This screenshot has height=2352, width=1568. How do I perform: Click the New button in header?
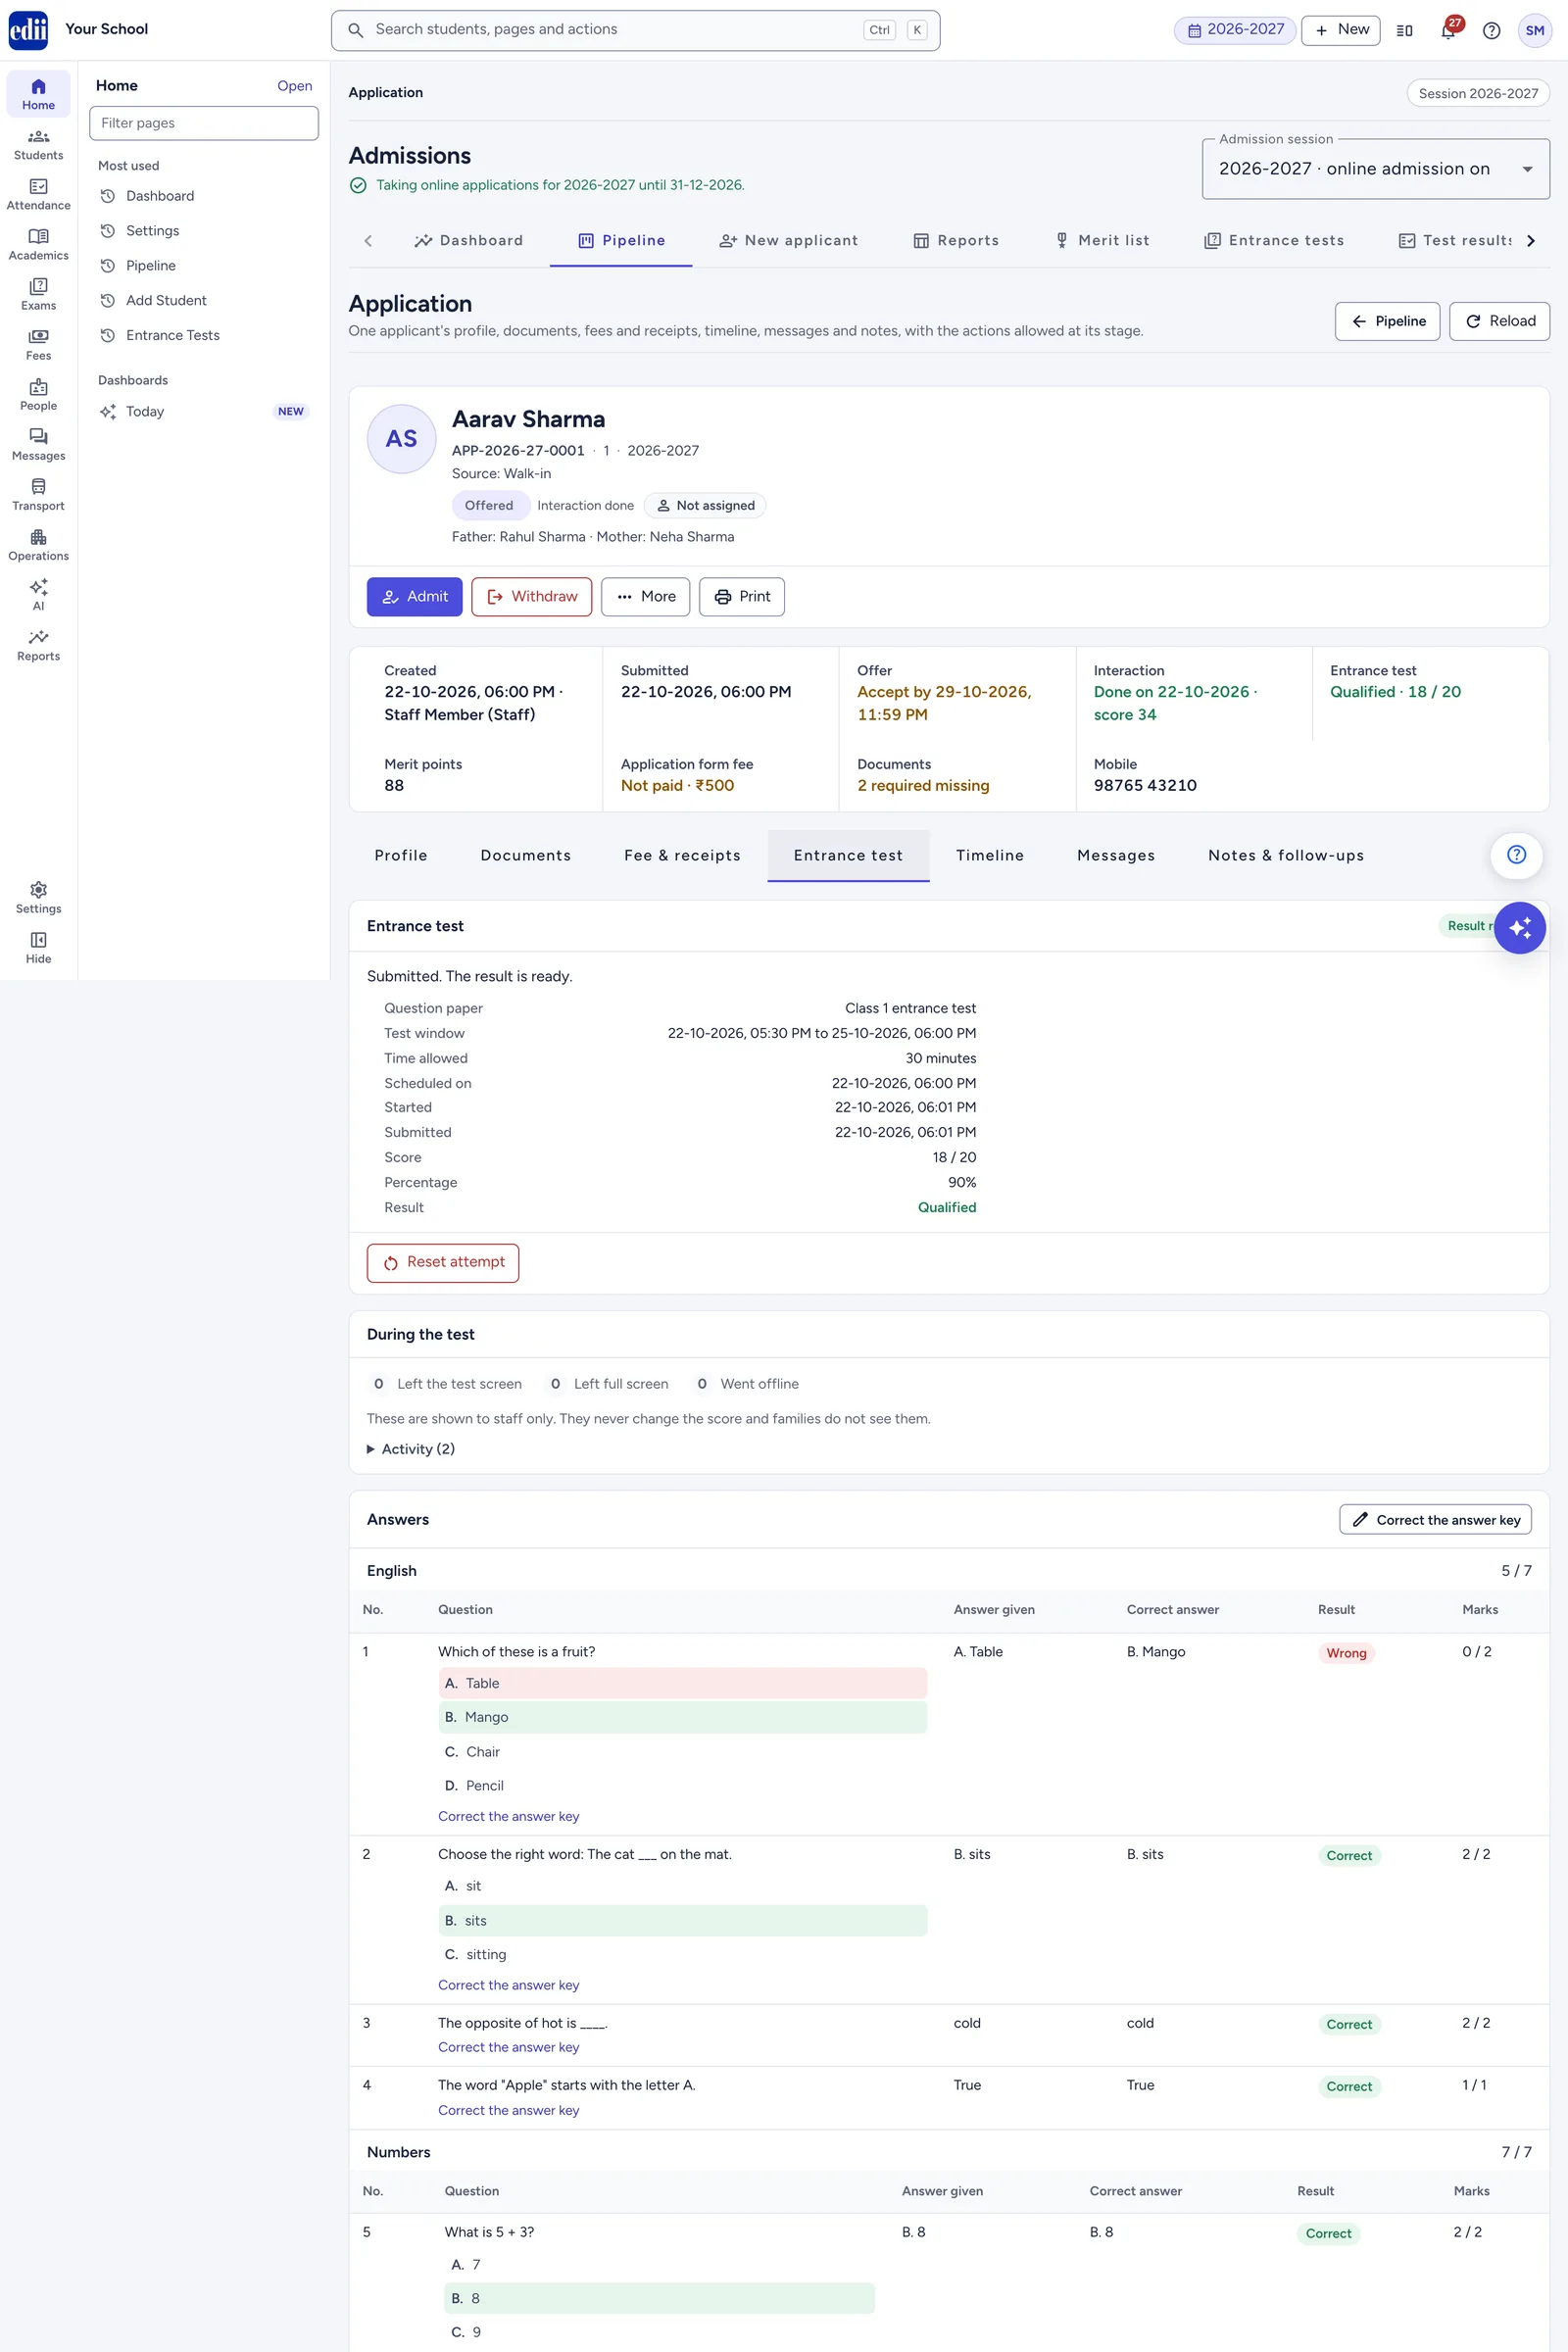[1340, 30]
